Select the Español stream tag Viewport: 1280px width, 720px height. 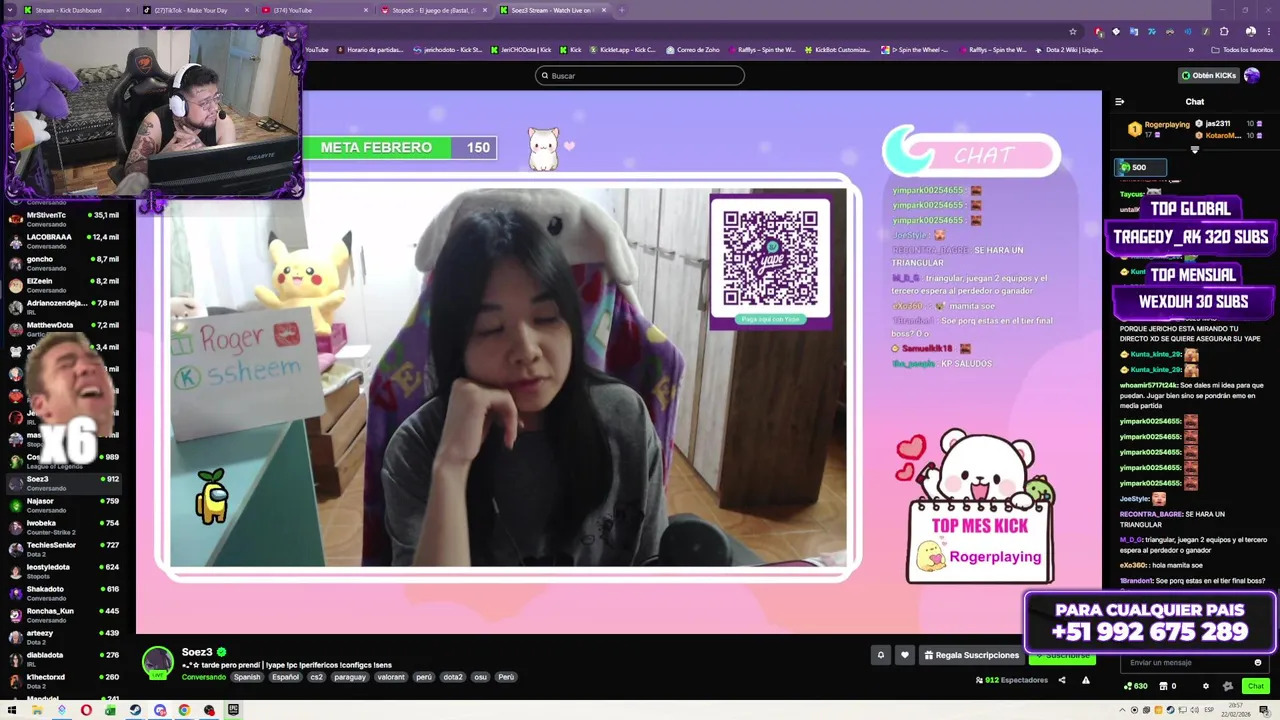[286, 677]
